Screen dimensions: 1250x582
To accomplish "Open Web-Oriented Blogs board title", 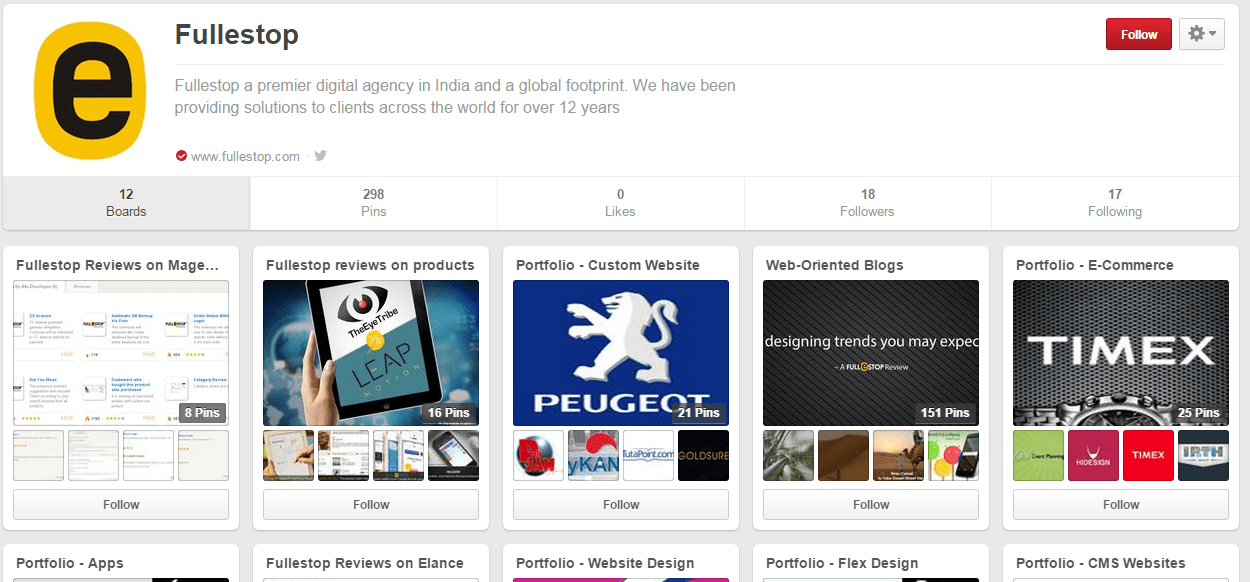I will 834,265.
